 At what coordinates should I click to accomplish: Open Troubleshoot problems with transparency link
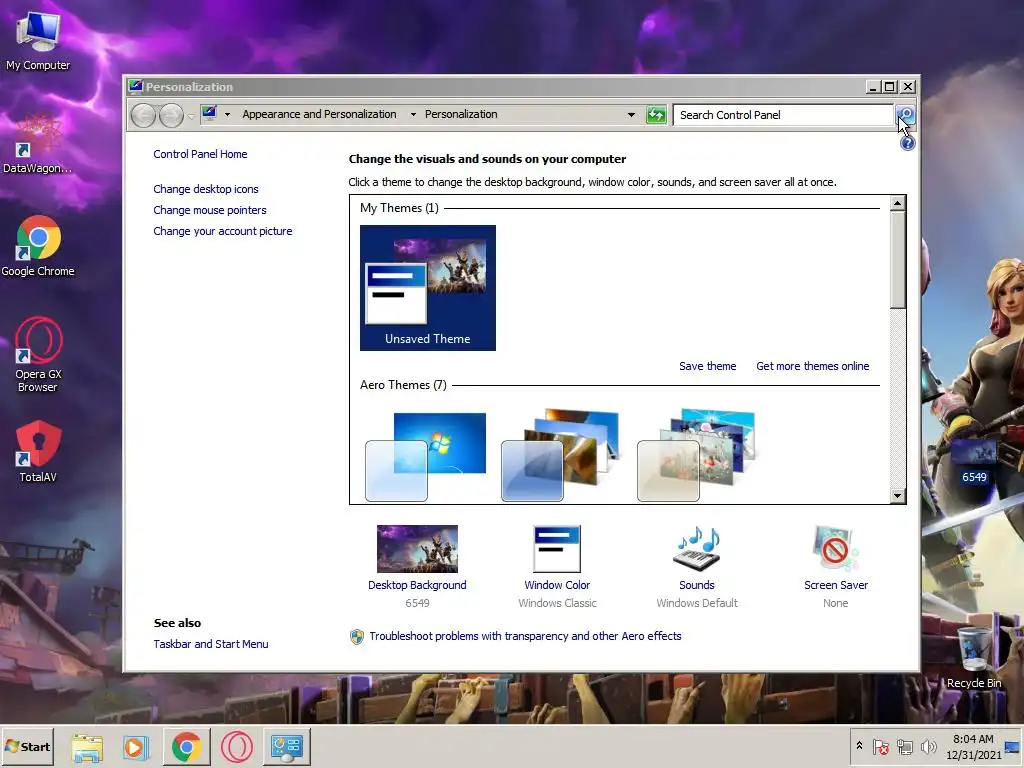click(x=525, y=636)
